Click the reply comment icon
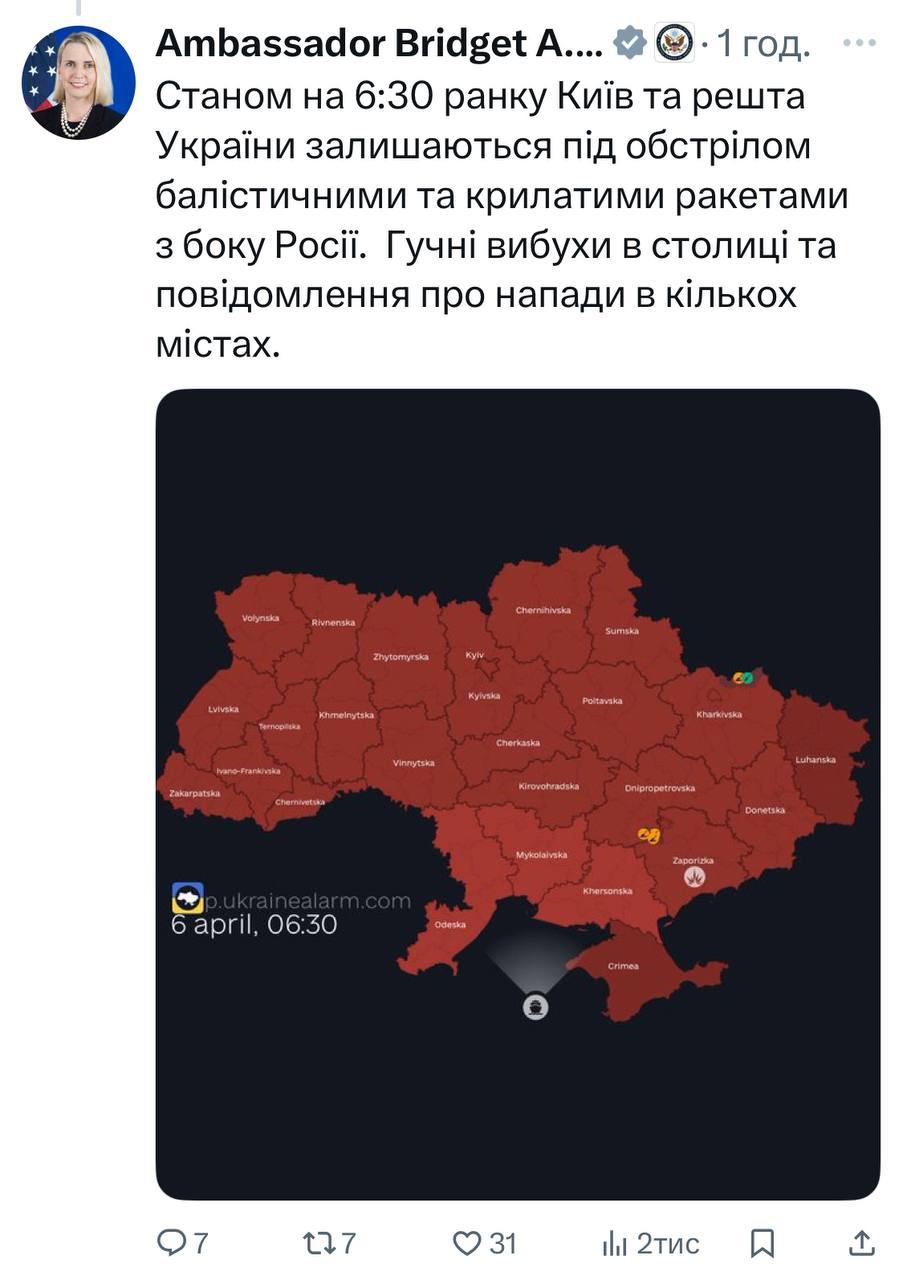The height and width of the screenshot is (1280, 903). coord(172,1243)
